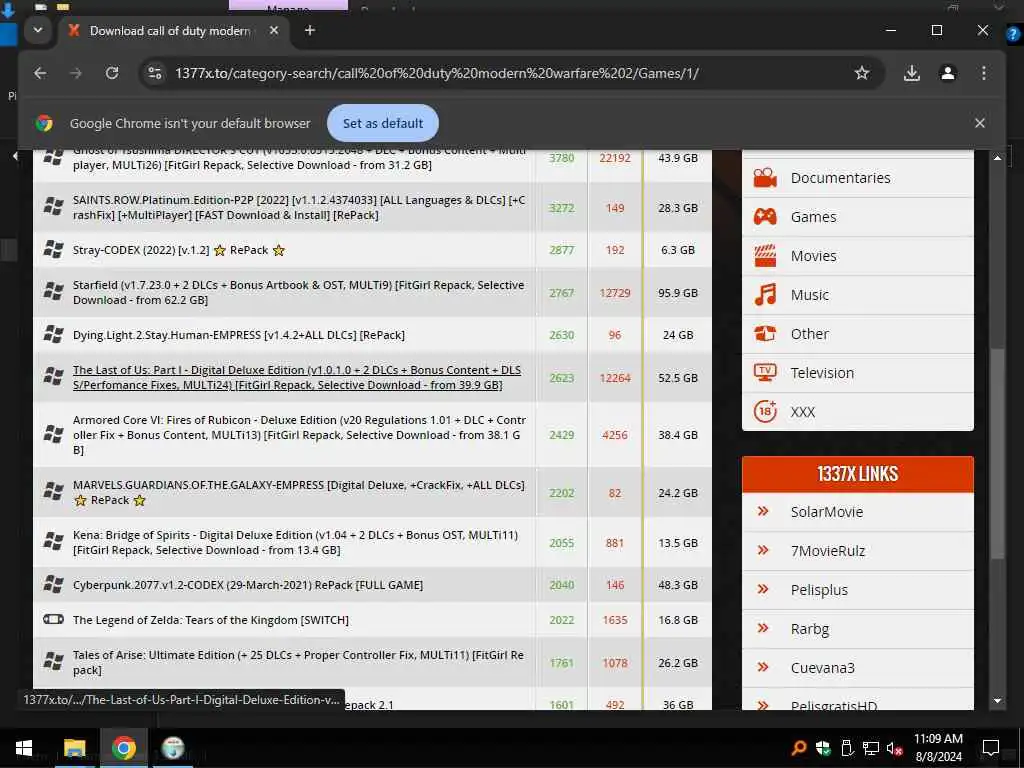The height and width of the screenshot is (768, 1024).
Task: Open the SolarMovie link
Action: [827, 511]
